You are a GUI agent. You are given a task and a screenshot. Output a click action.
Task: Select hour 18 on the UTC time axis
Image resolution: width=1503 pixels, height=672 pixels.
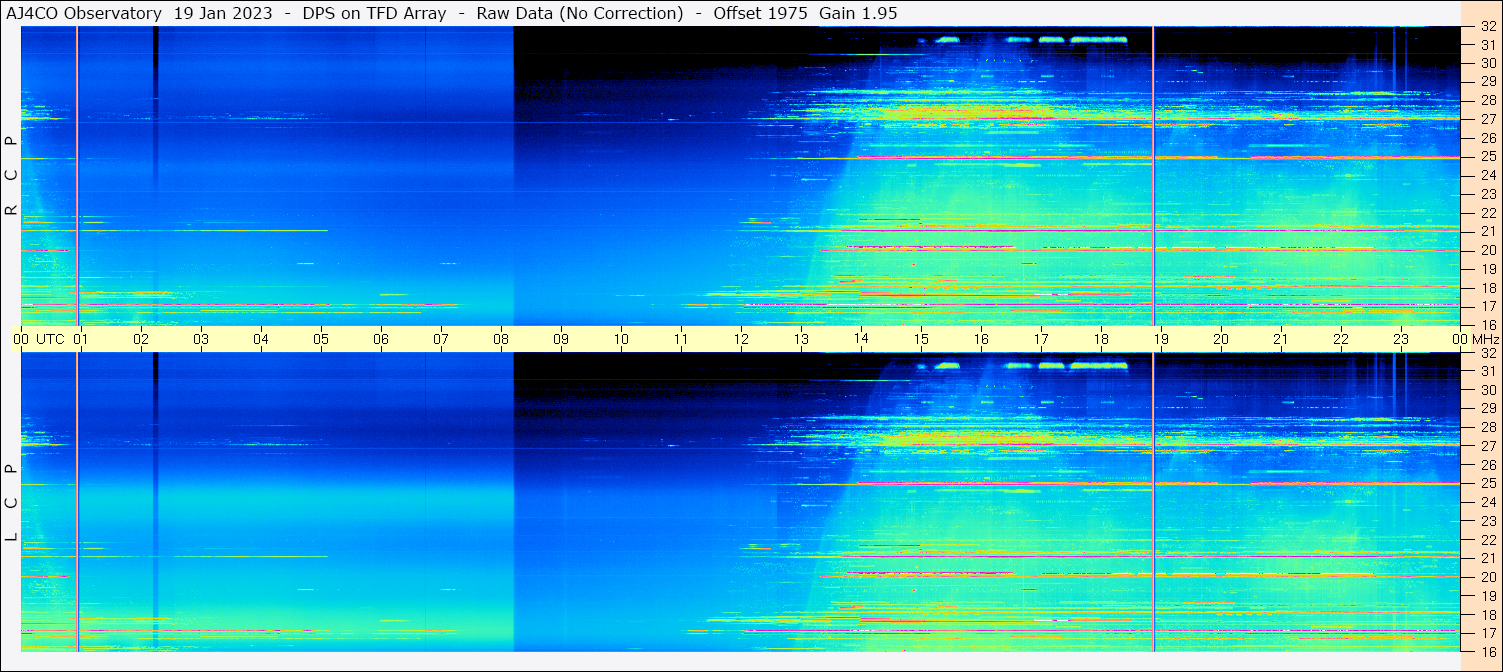tap(1101, 339)
